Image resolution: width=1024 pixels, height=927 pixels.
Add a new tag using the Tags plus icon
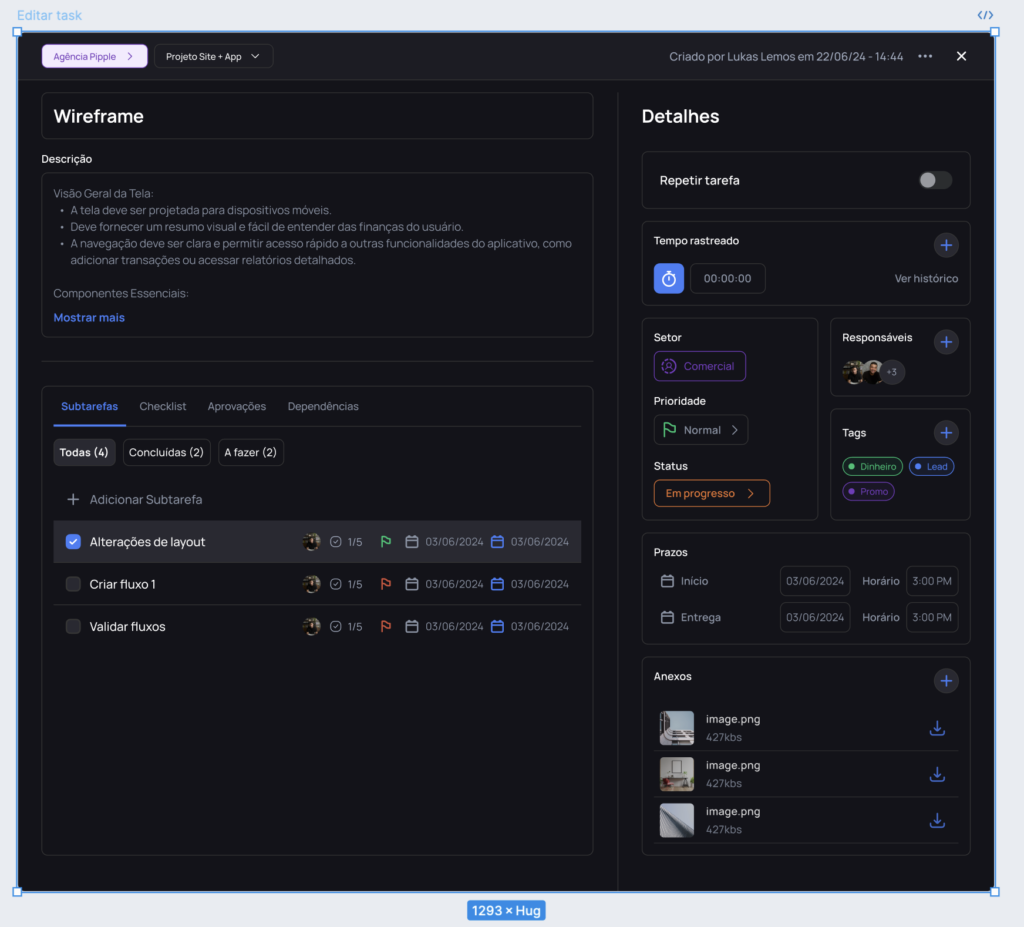[x=946, y=432]
